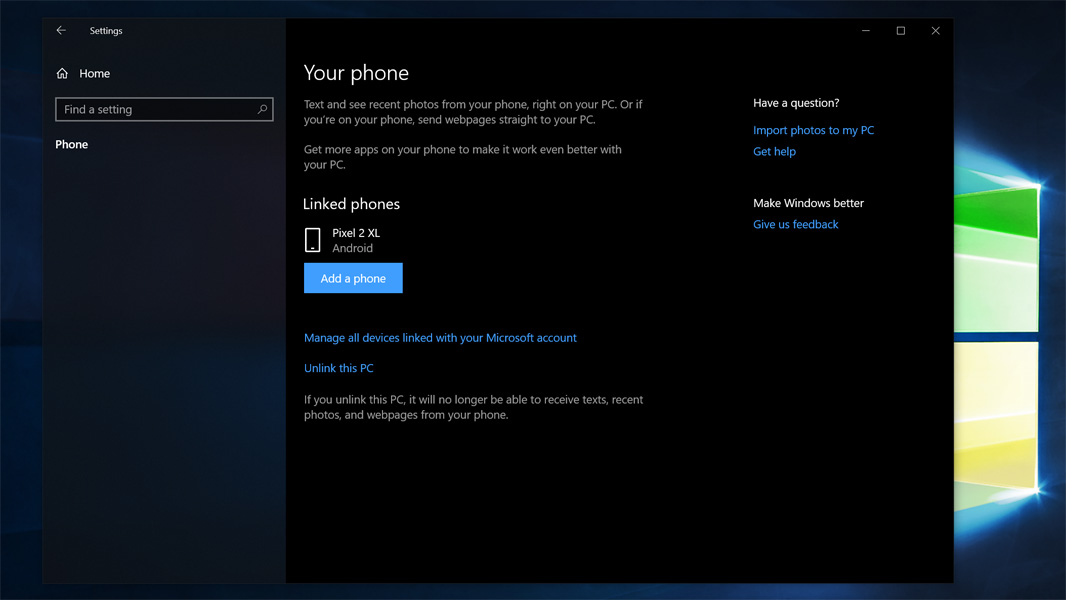Click the Your phone page heading
This screenshot has height=600, width=1066.
356,73
